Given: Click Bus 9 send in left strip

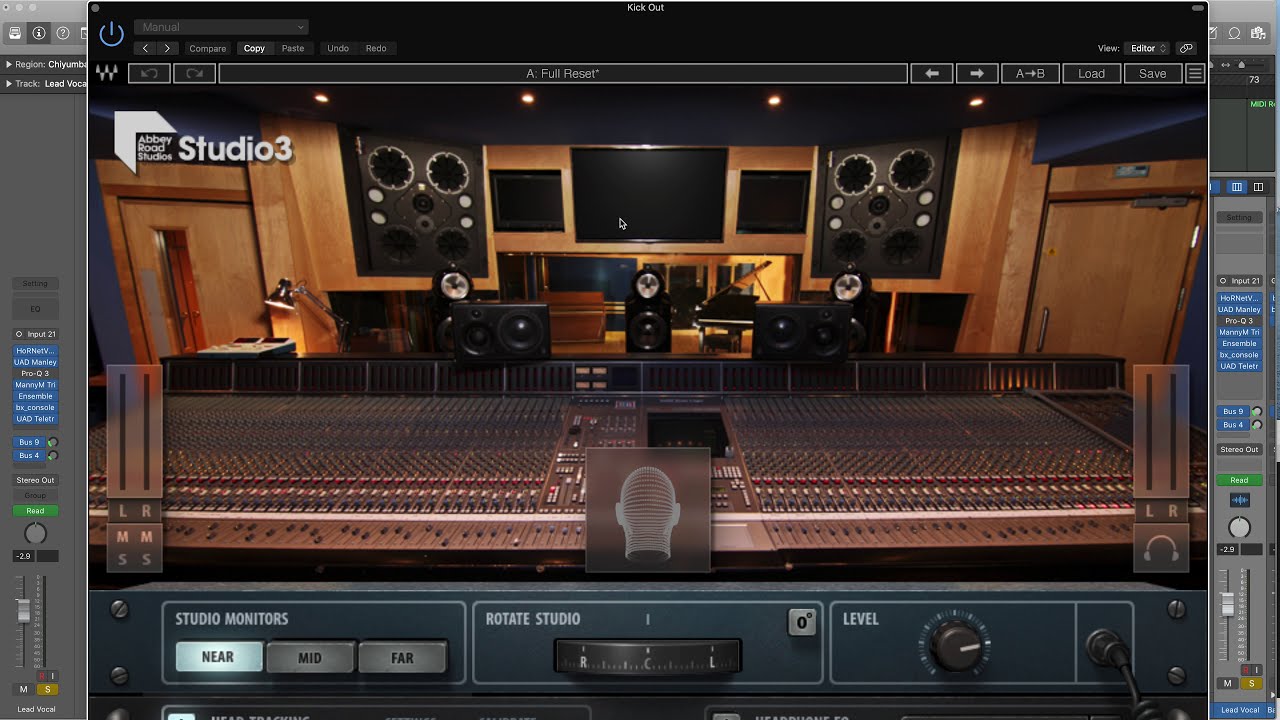Looking at the screenshot, I should point(30,442).
